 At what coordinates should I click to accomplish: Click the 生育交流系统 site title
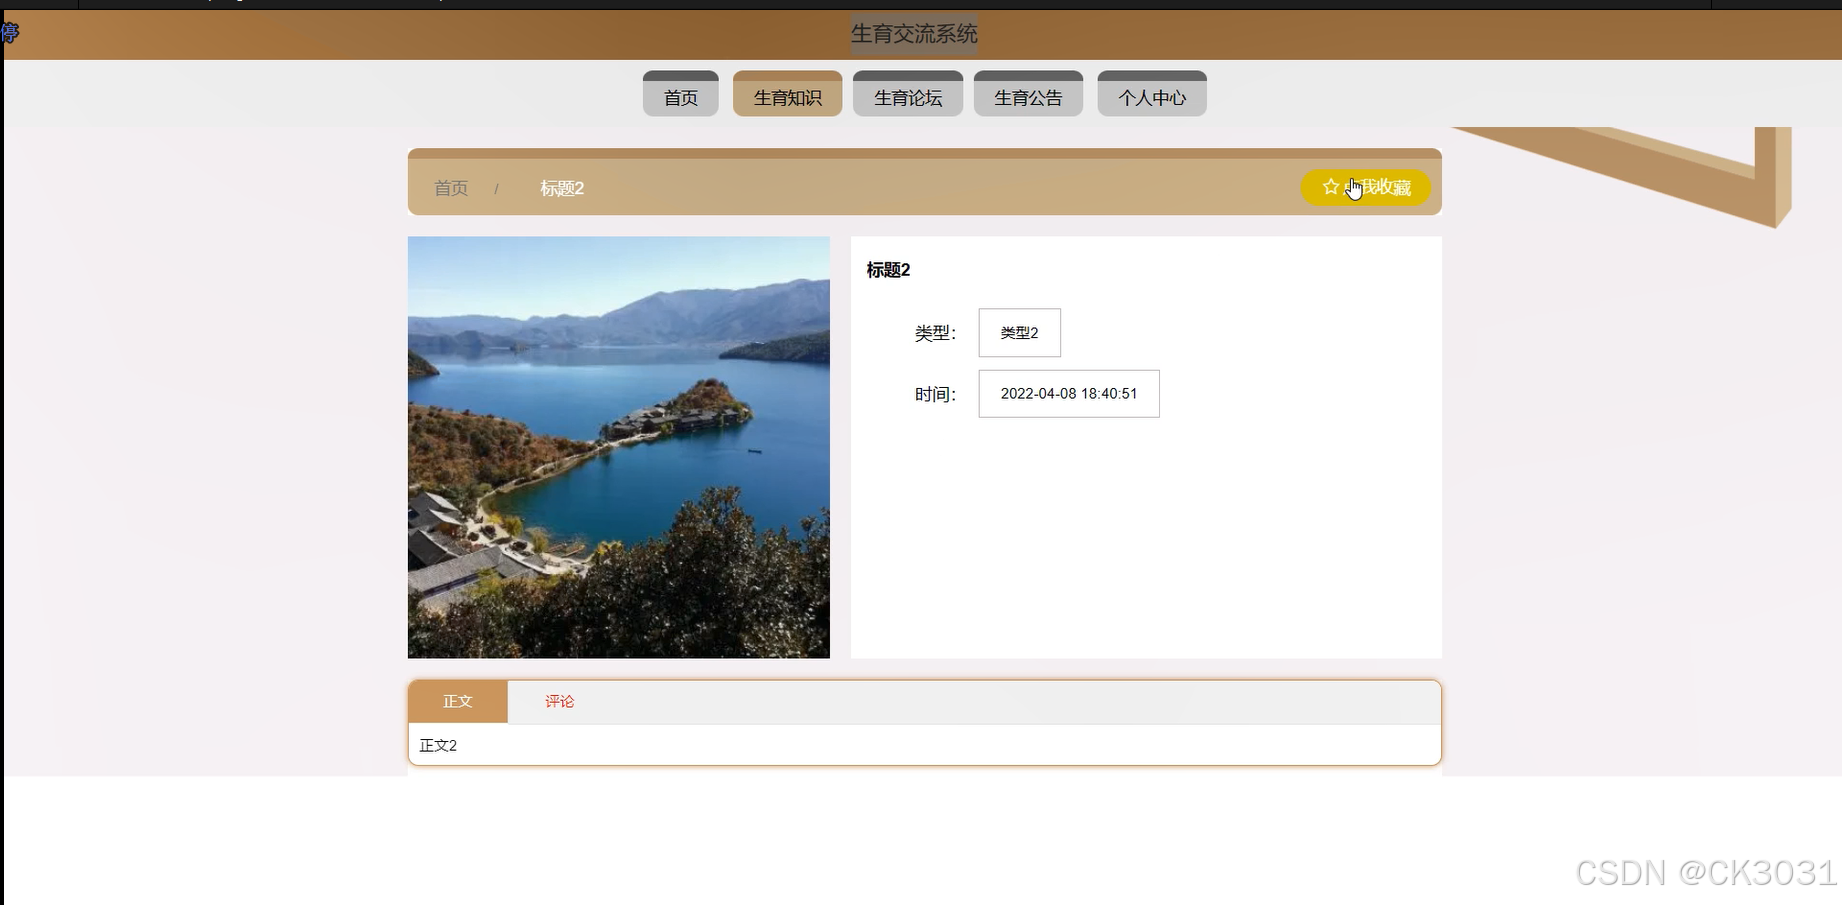914,34
